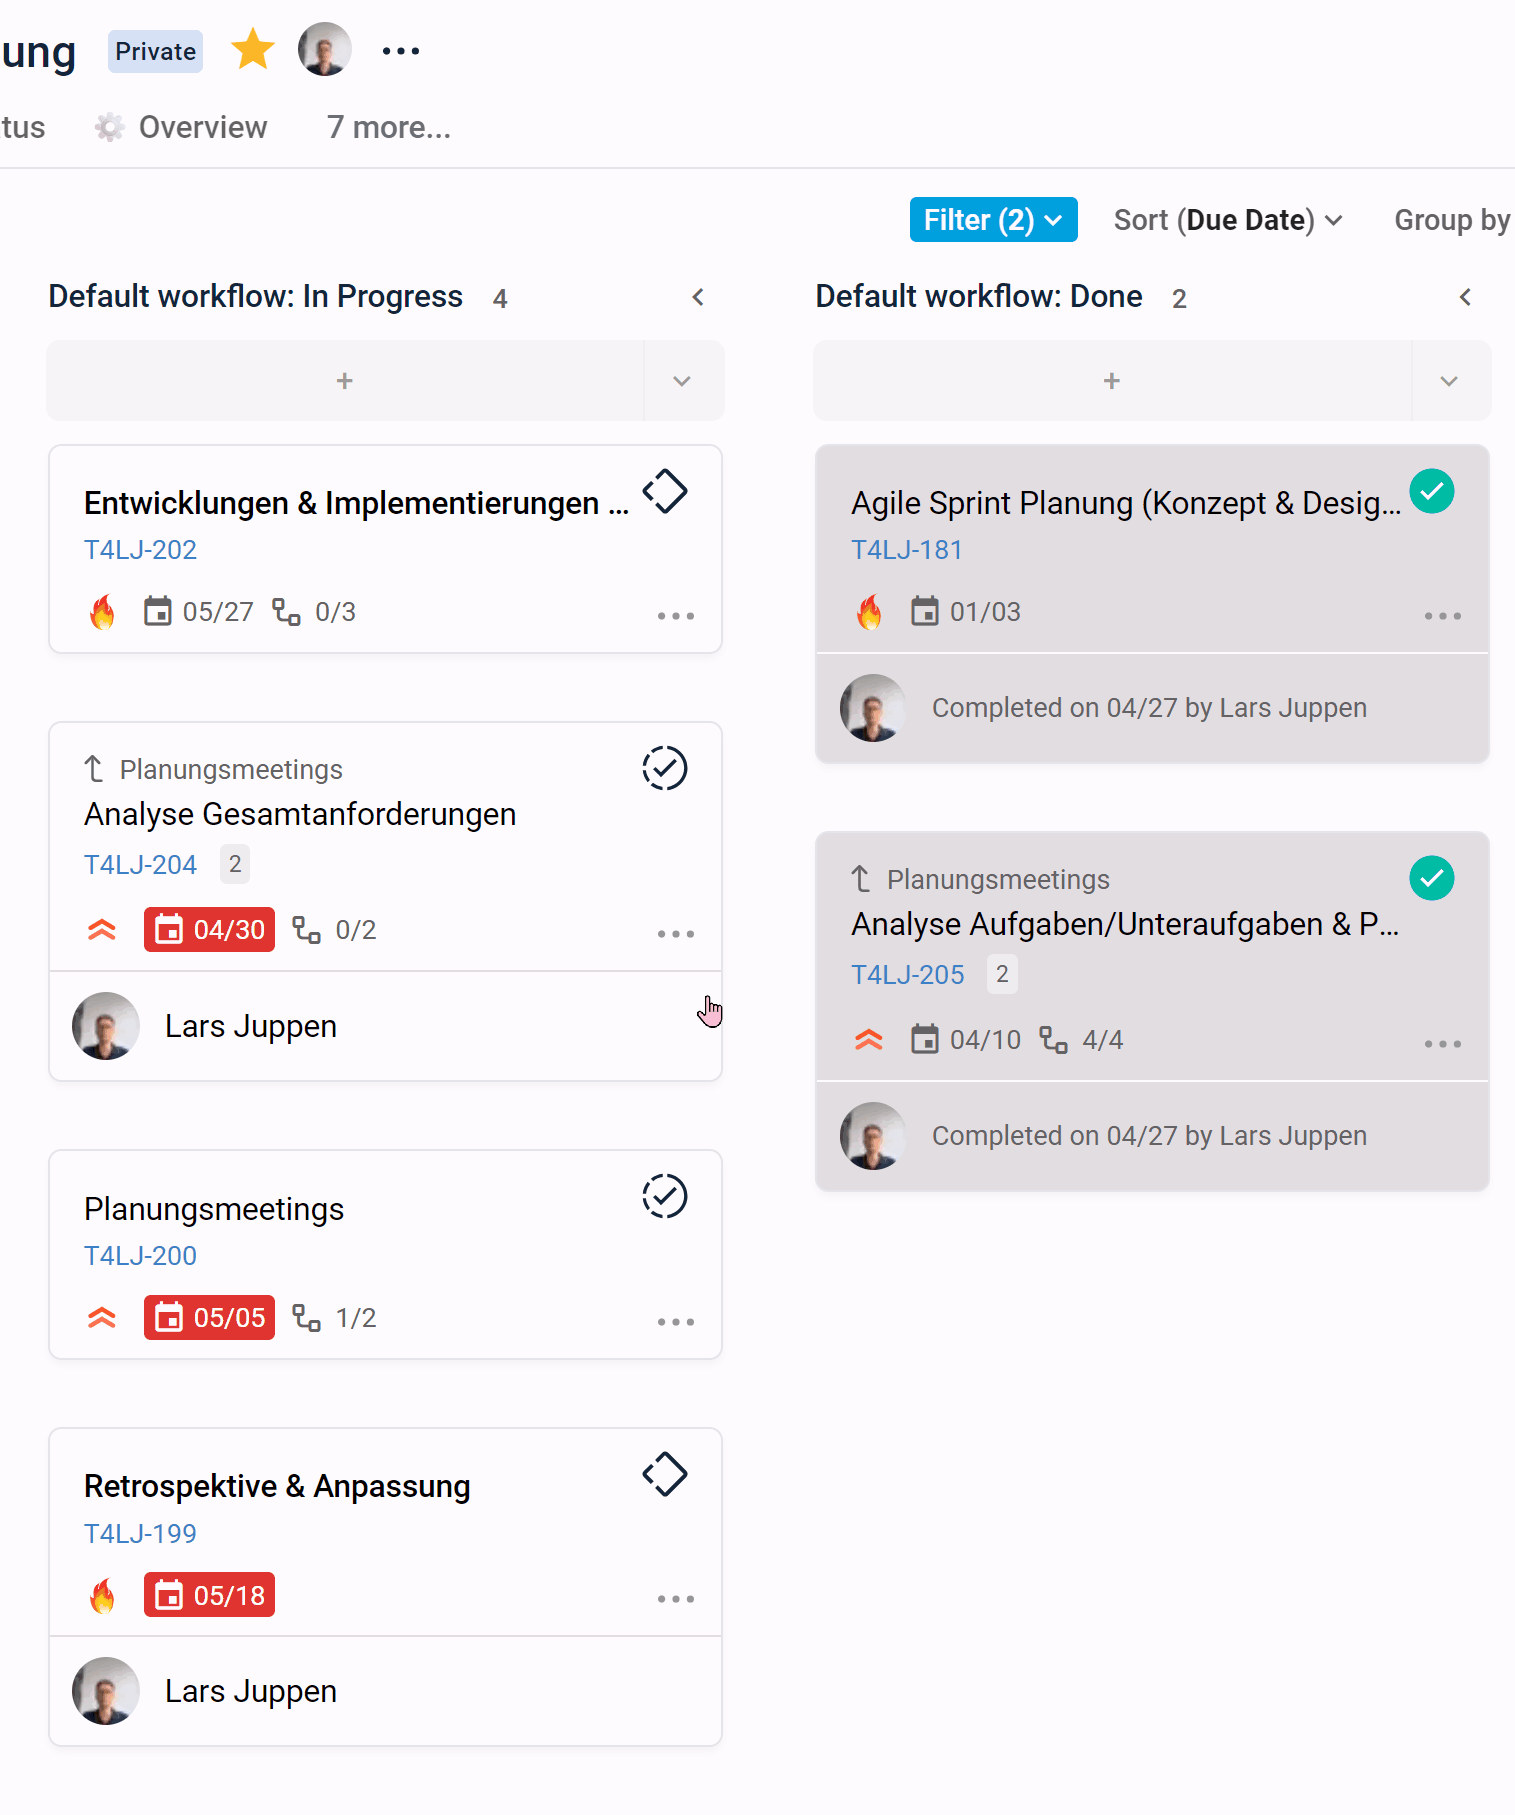The width and height of the screenshot is (1515, 1815).
Task: Click the gold favorite star icon
Action: (x=253, y=50)
